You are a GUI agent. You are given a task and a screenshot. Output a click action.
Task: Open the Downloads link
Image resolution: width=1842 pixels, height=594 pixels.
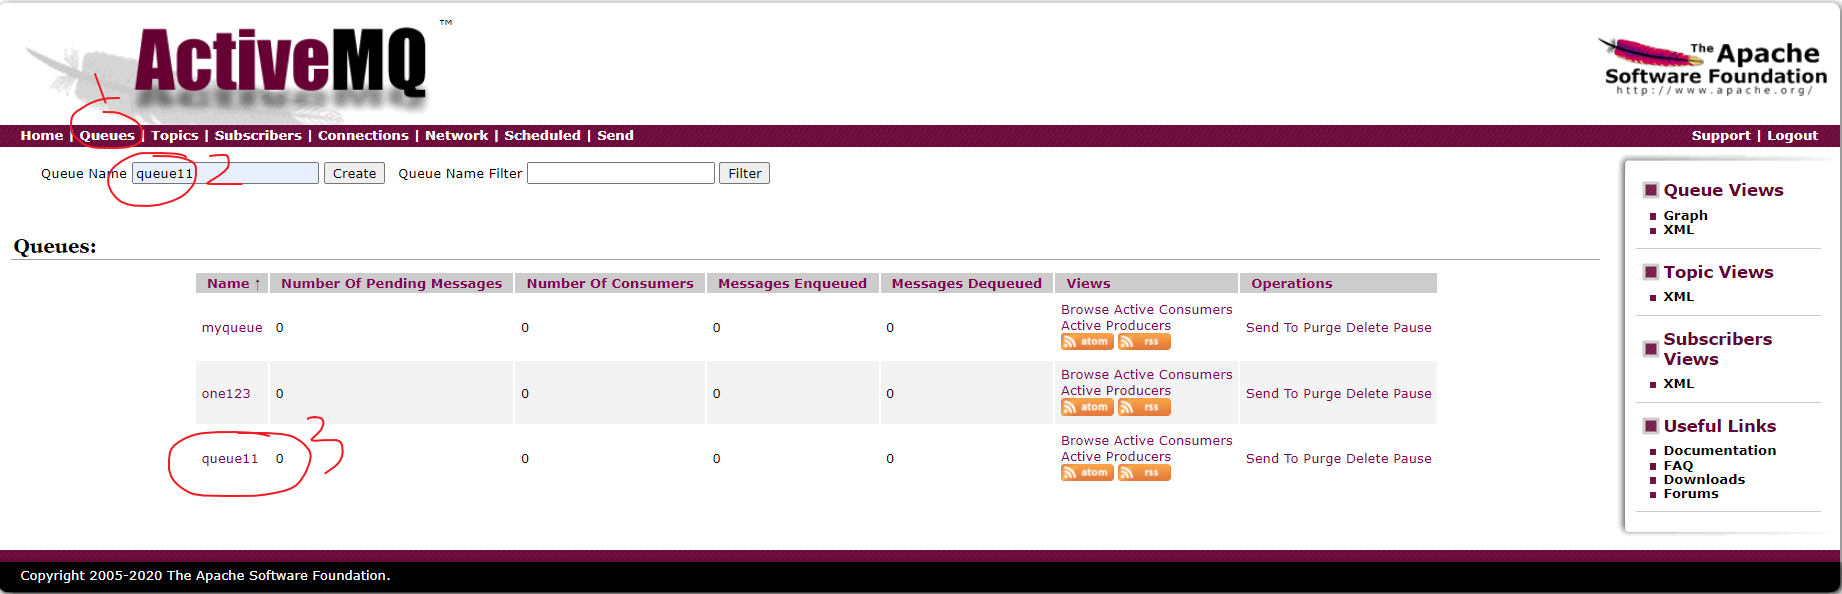coord(1704,479)
